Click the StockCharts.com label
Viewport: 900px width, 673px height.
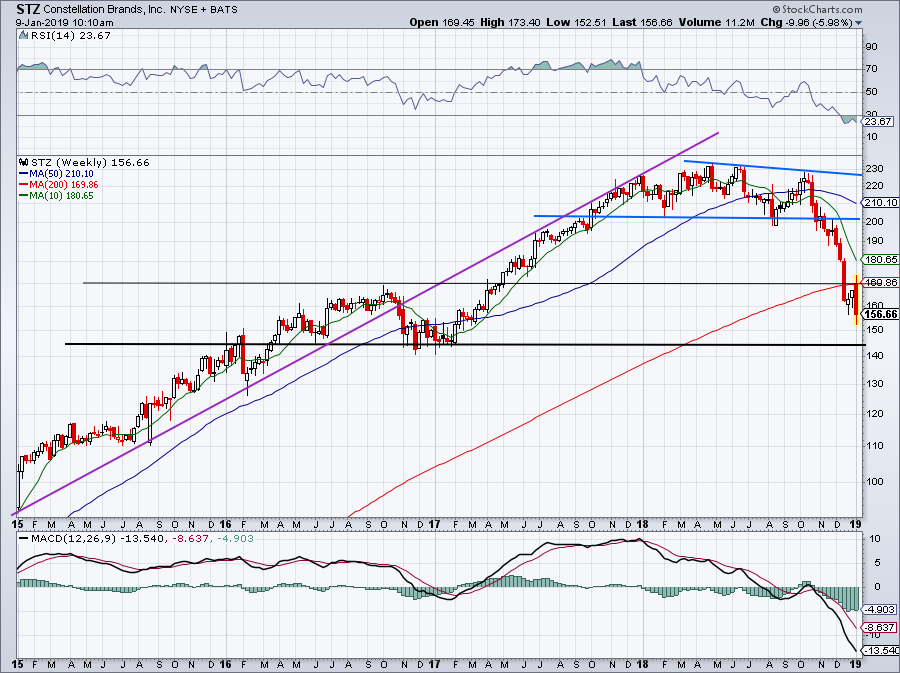(x=817, y=9)
